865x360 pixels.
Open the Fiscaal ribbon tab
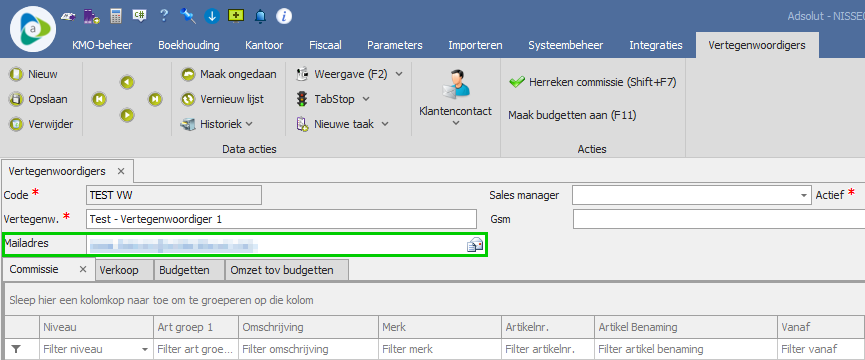coord(325,45)
